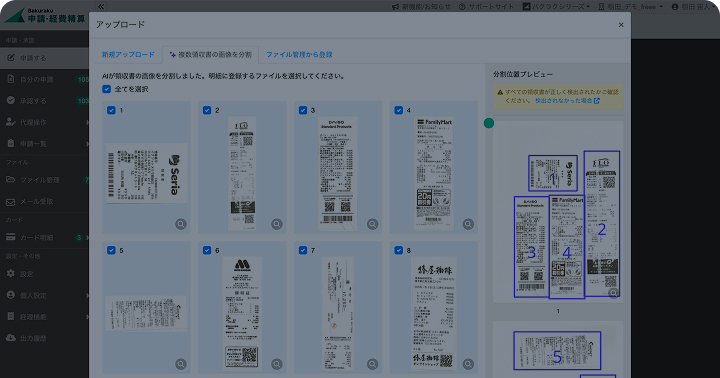The height and width of the screenshot is (378, 720).
Task: Uncheck receipt 8 checkbox
Action: (399, 250)
